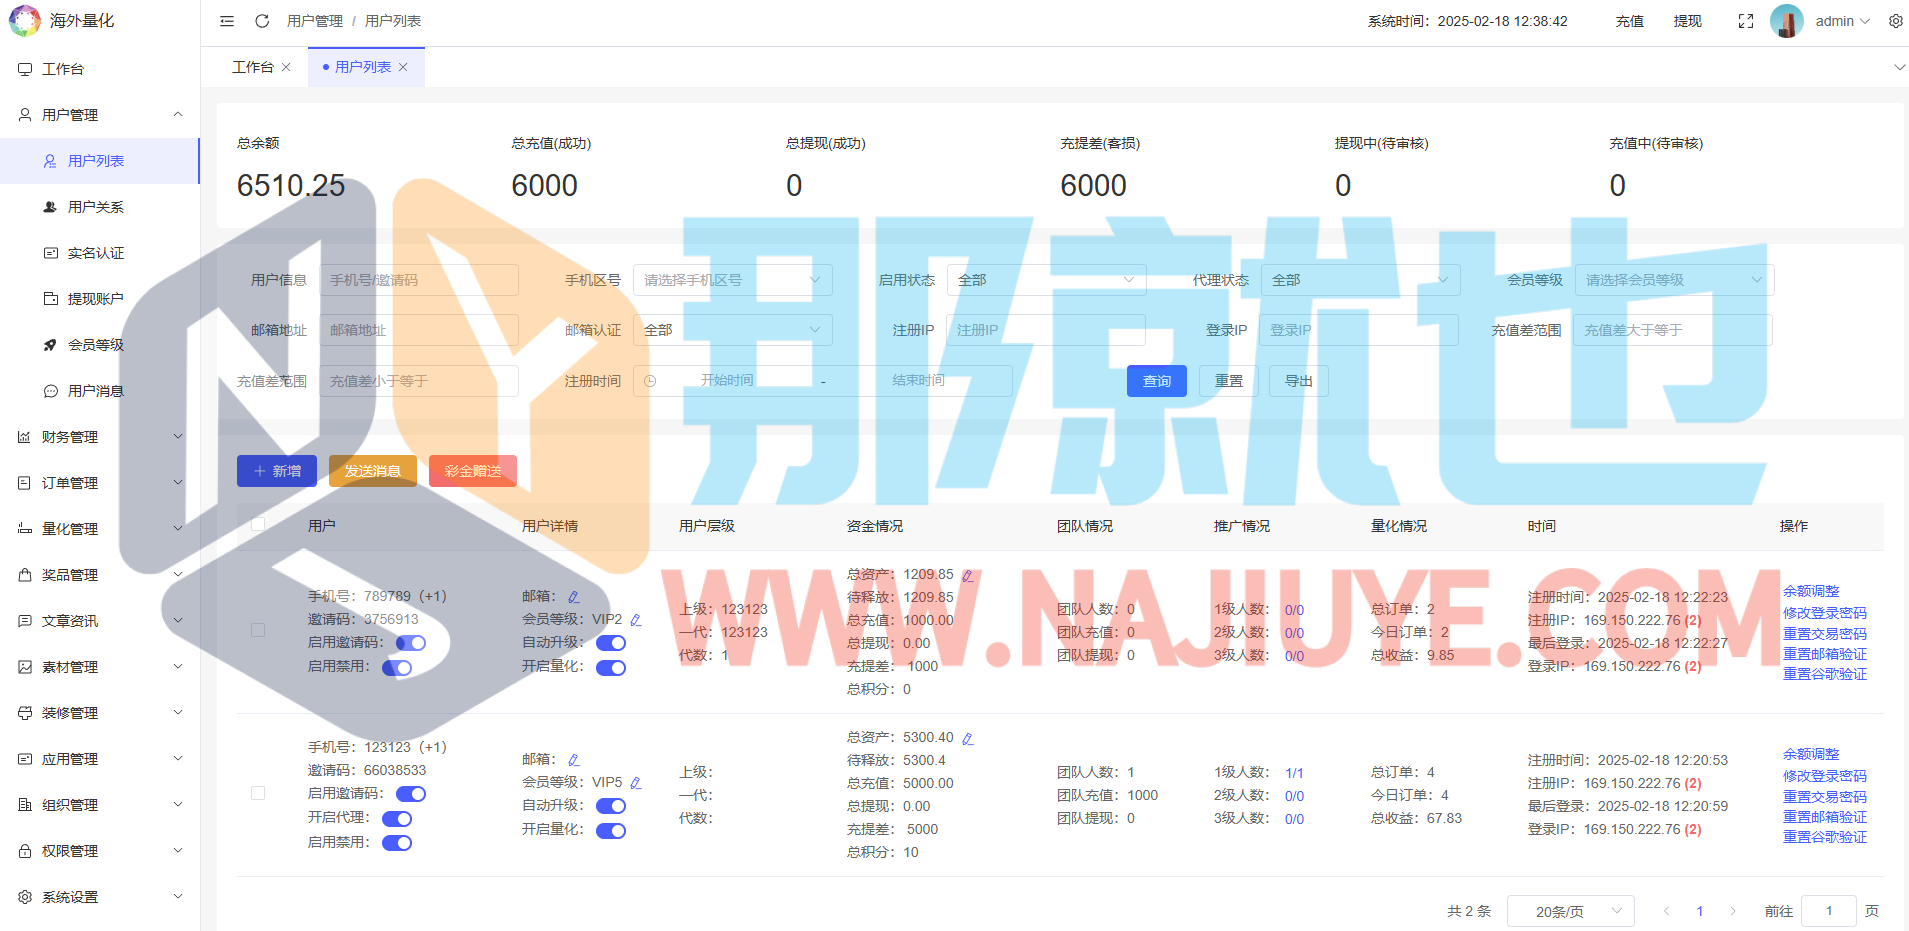The height and width of the screenshot is (931, 1909).
Task: Check the select-all header checkbox
Action: 258,525
